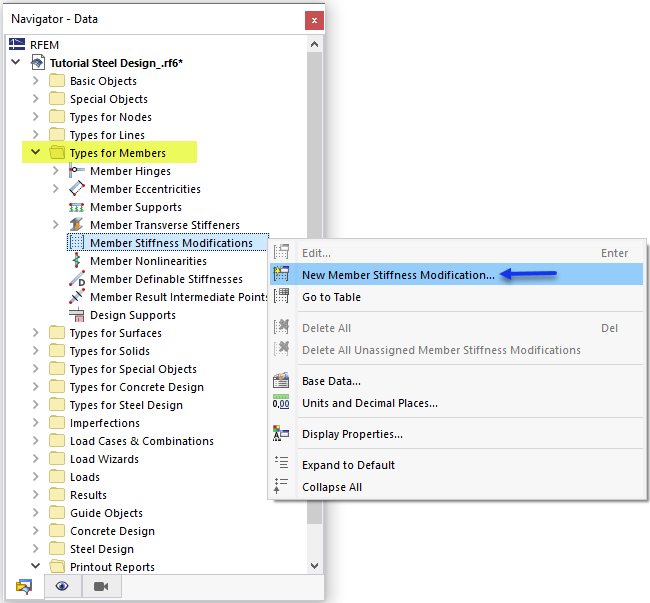Select Member Nonlinearities tree item

[x=148, y=261]
